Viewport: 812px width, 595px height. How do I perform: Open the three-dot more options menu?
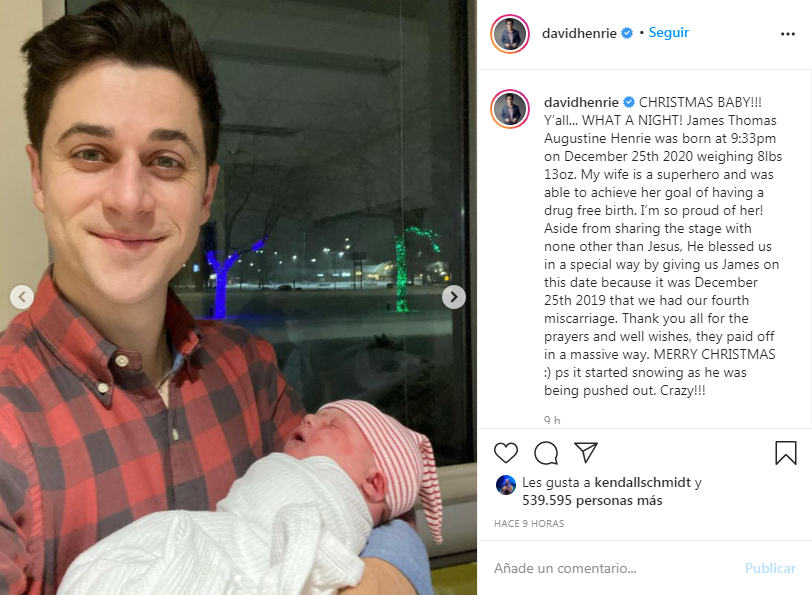788,34
